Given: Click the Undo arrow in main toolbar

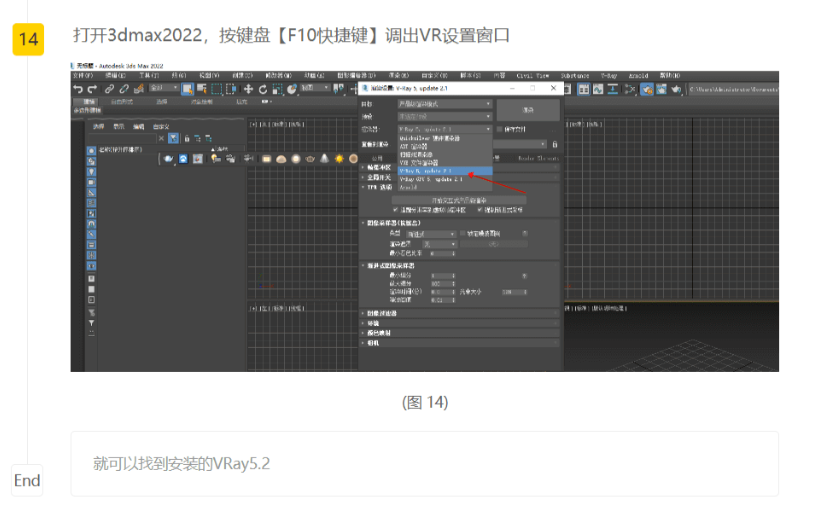Looking at the screenshot, I should point(78,89).
